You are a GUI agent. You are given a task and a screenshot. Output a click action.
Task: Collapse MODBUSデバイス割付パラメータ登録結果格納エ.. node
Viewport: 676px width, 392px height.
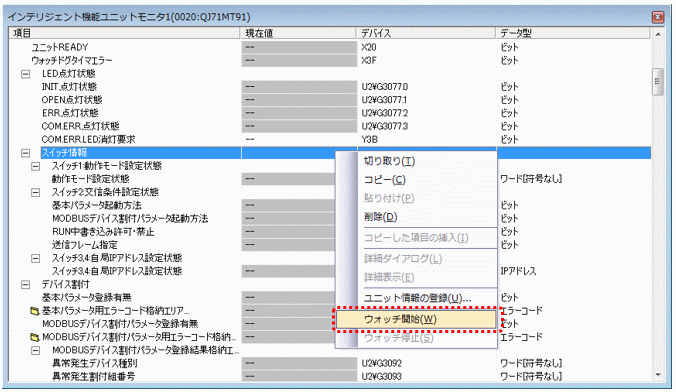point(36,351)
